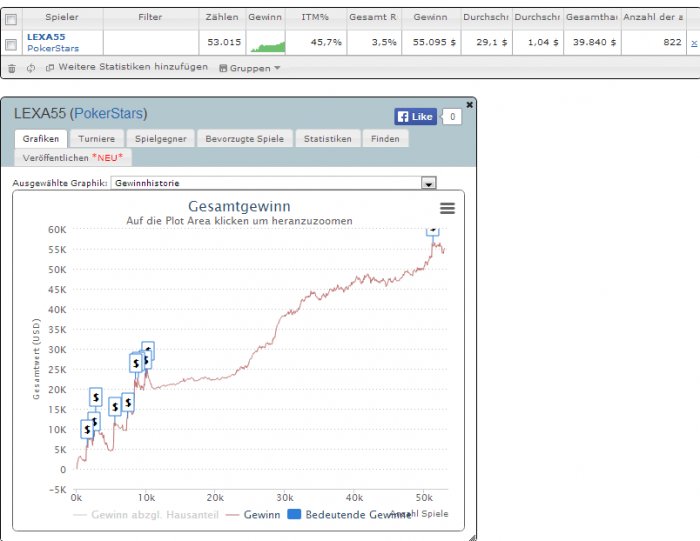Click the Filter column header
Image resolution: width=700 pixels, height=541 pixels.
[150, 17]
